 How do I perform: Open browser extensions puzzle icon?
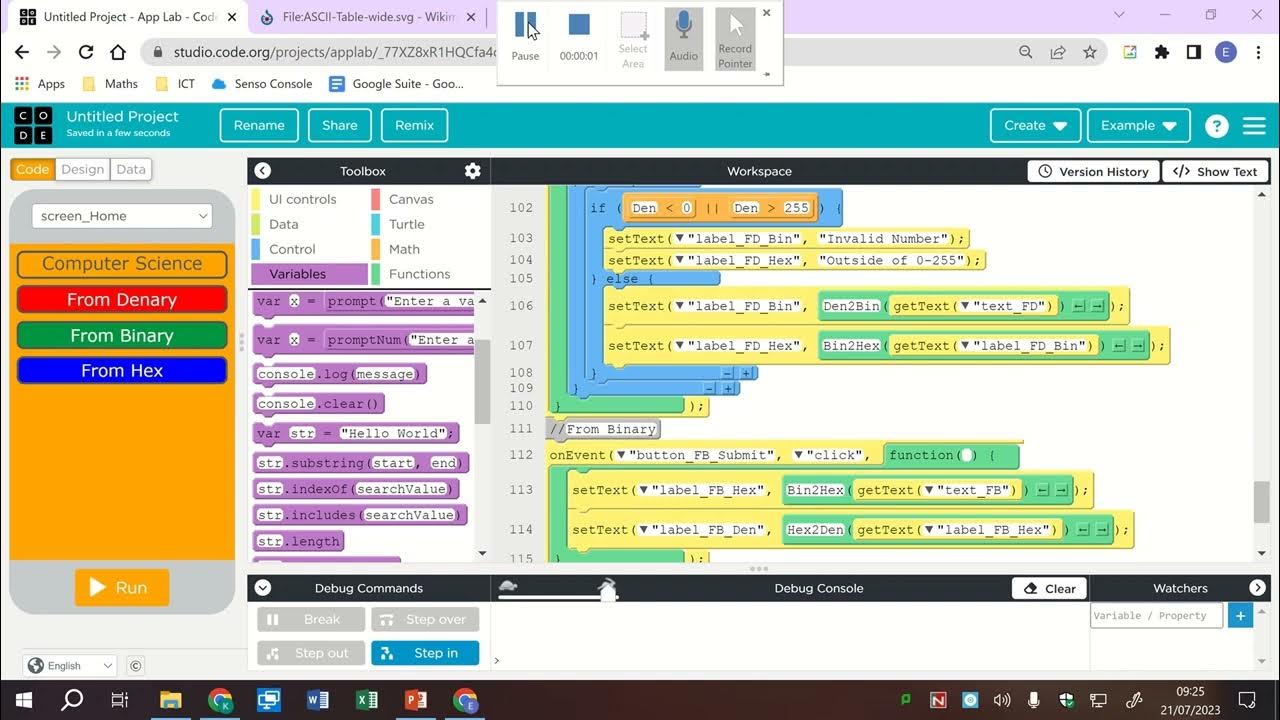click(1161, 52)
